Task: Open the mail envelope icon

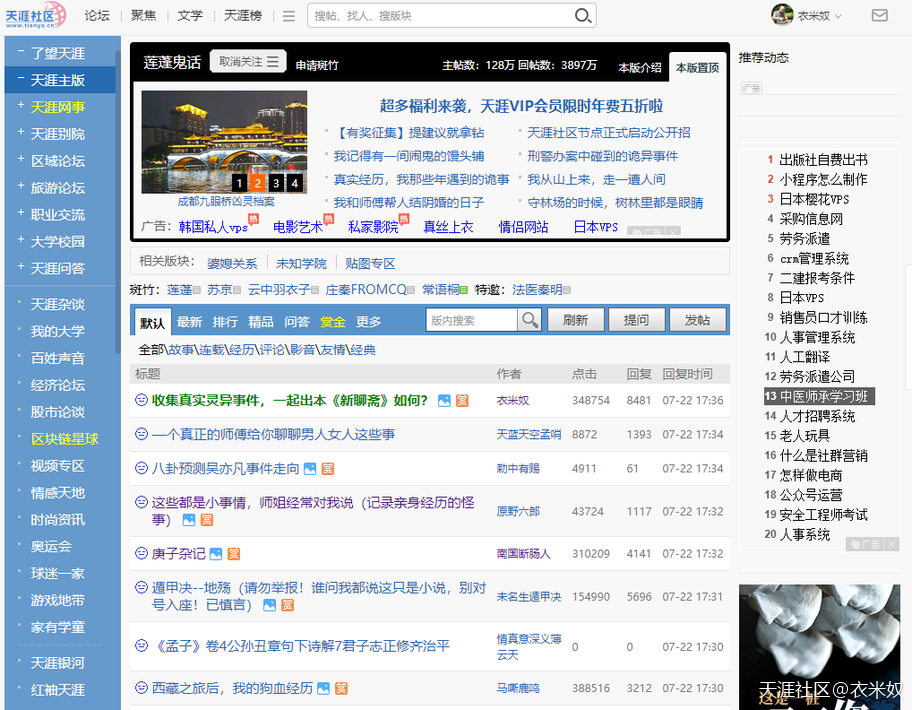Action: pos(879,16)
